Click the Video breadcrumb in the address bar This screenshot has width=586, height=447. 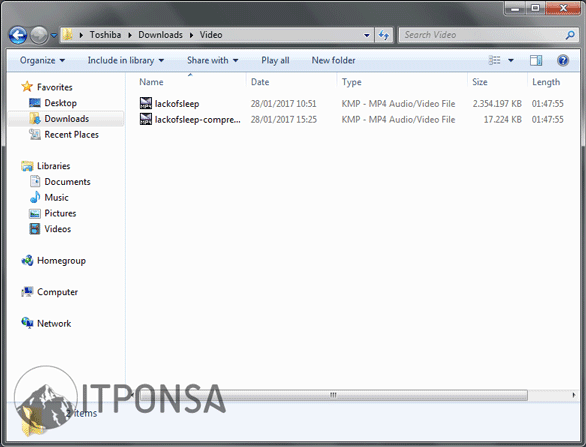click(x=211, y=35)
